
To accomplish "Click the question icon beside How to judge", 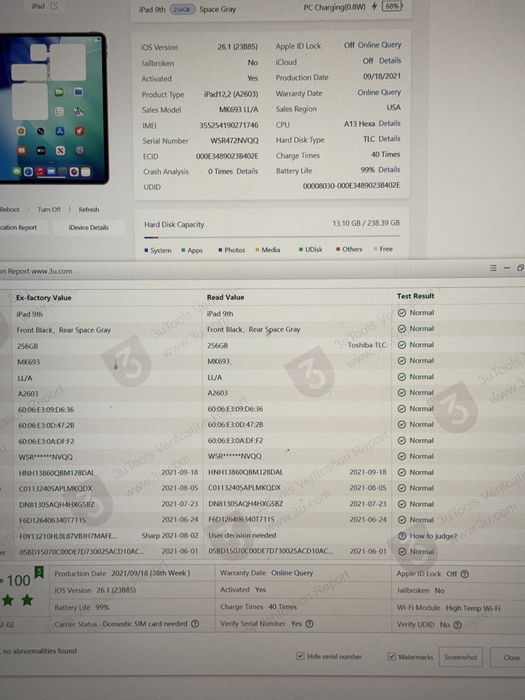I will [402, 536].
